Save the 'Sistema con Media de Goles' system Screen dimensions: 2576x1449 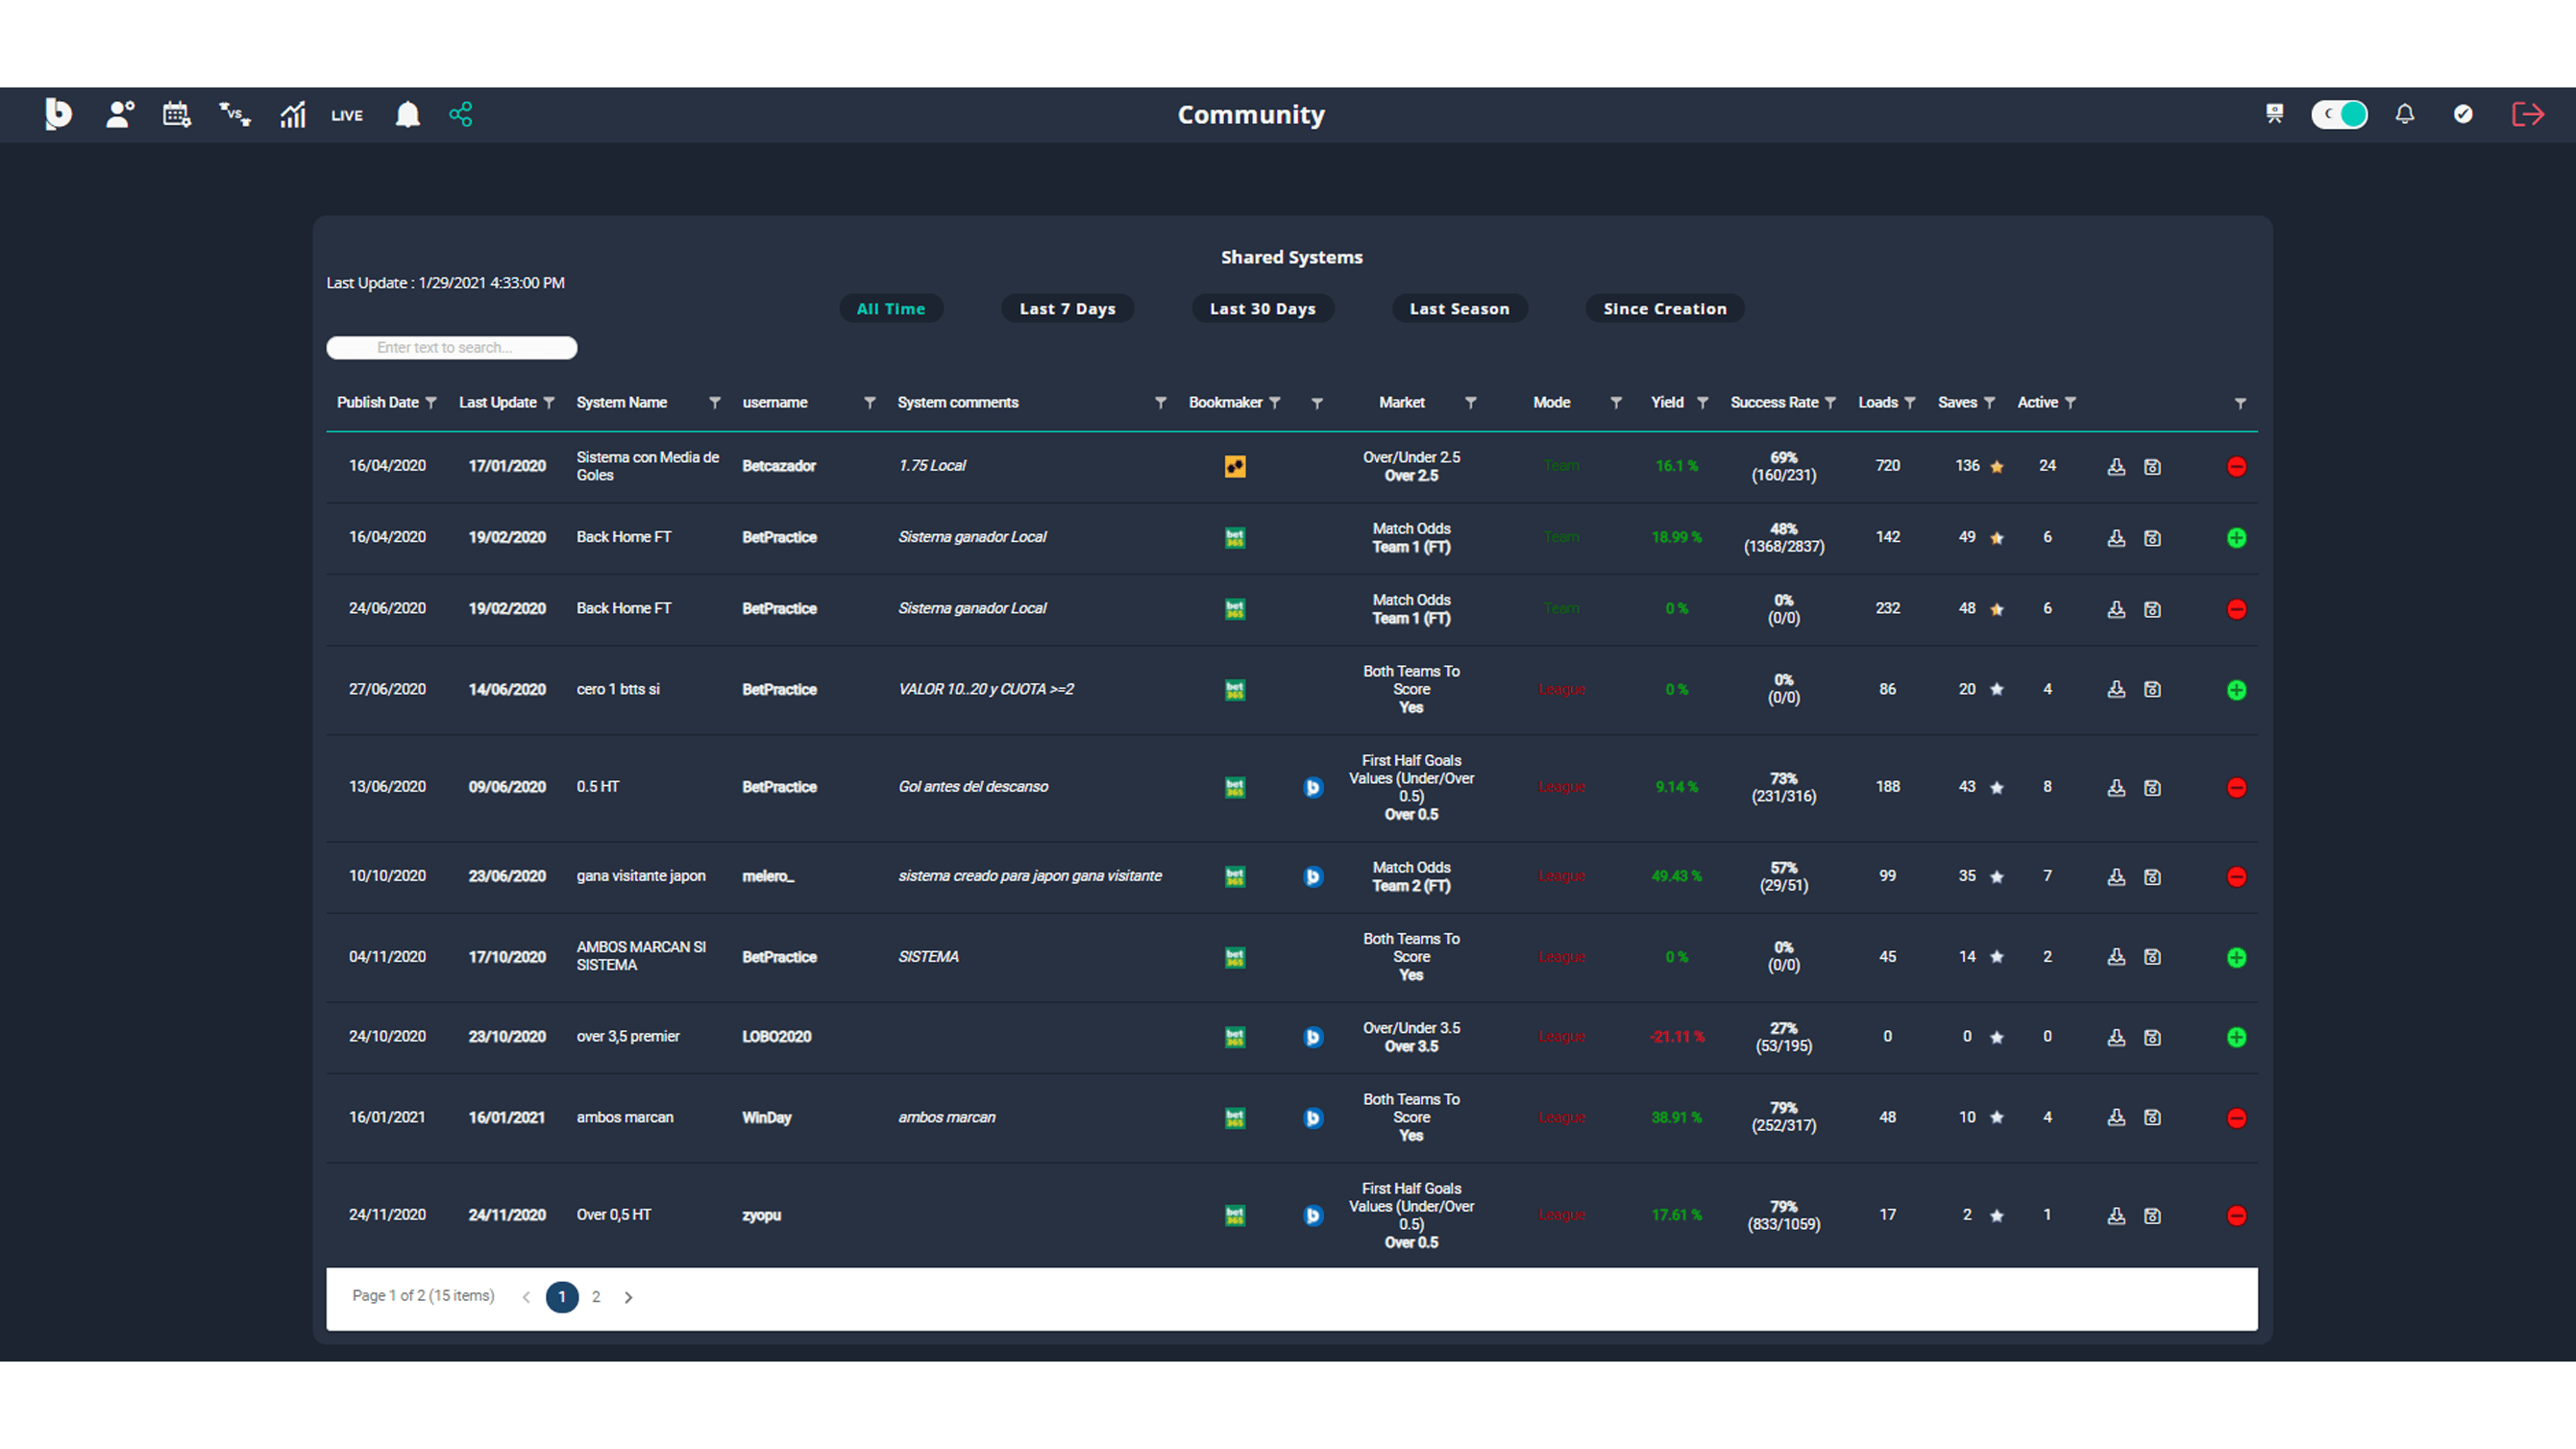point(2152,466)
